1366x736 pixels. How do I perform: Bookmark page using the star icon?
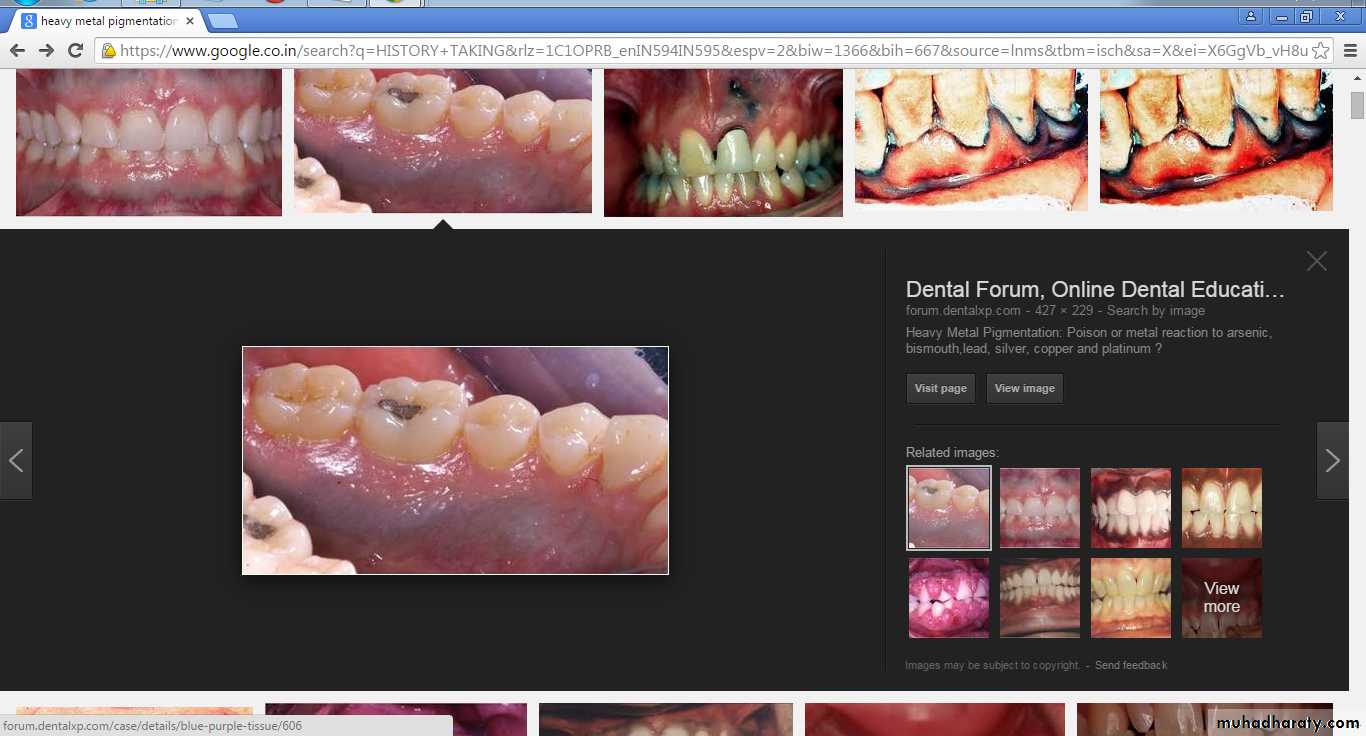[x=1320, y=50]
